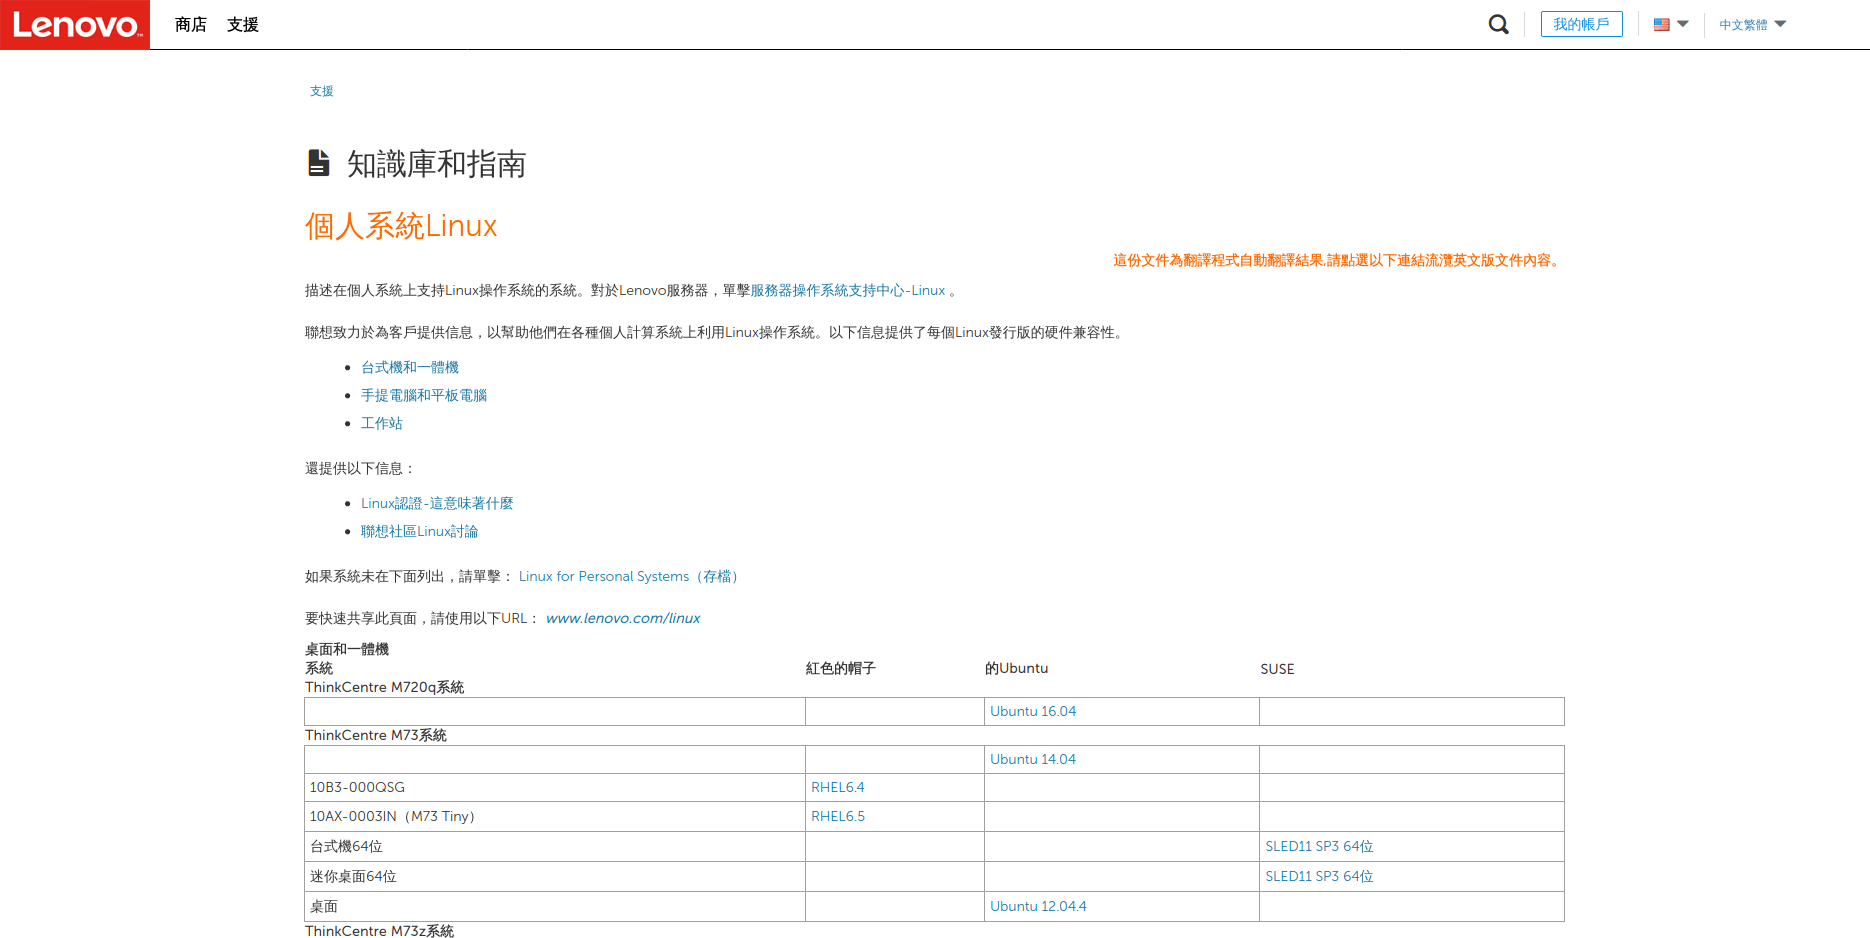
Task: Click the 紅色的帽子 column header
Action: click(841, 668)
